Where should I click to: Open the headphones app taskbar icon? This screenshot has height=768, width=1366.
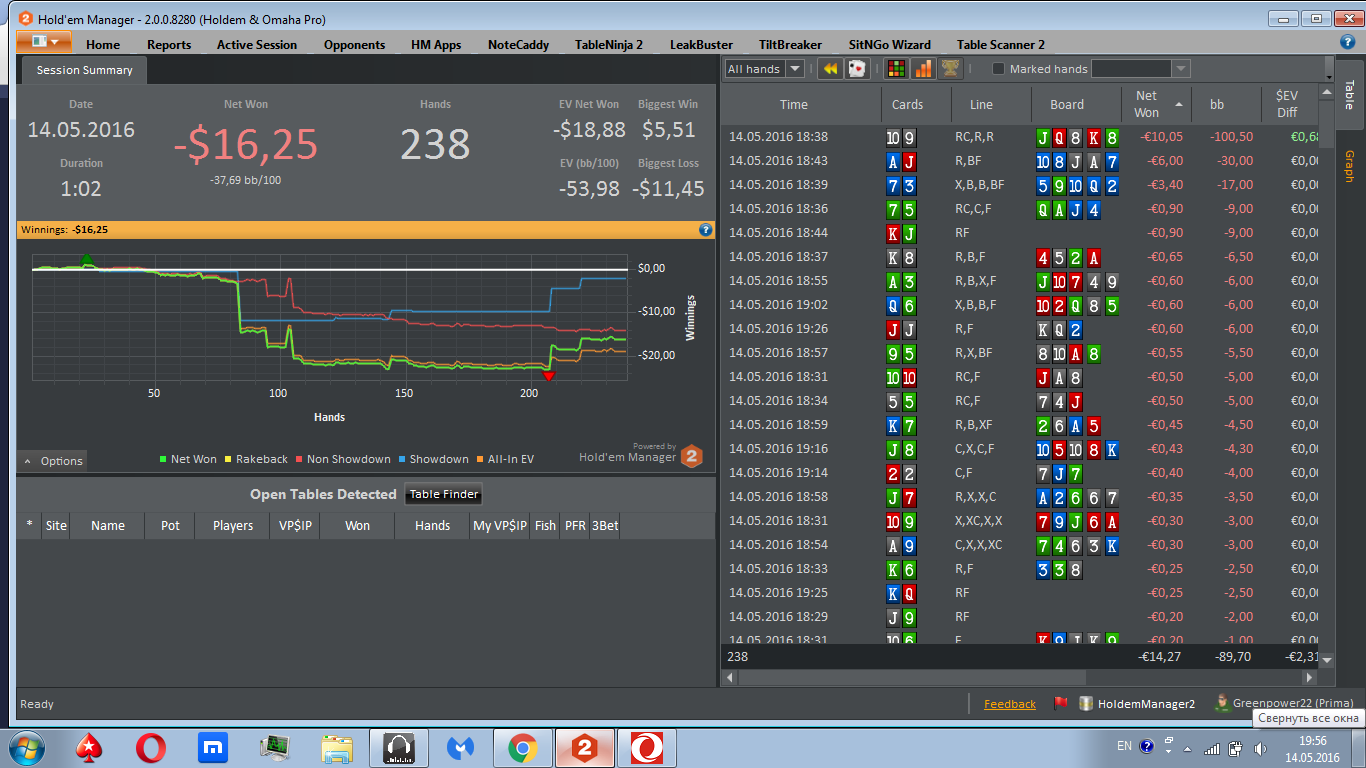click(399, 747)
